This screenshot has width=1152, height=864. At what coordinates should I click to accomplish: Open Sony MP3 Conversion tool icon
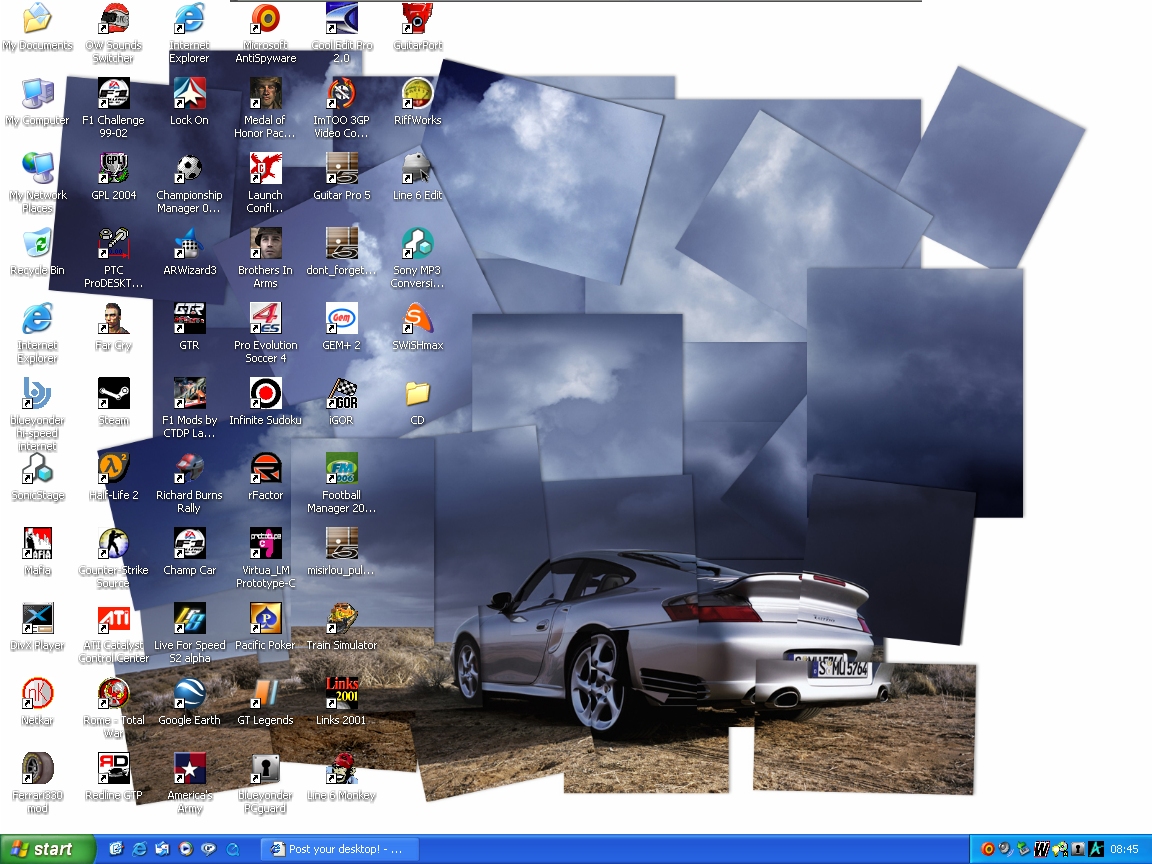point(417,243)
